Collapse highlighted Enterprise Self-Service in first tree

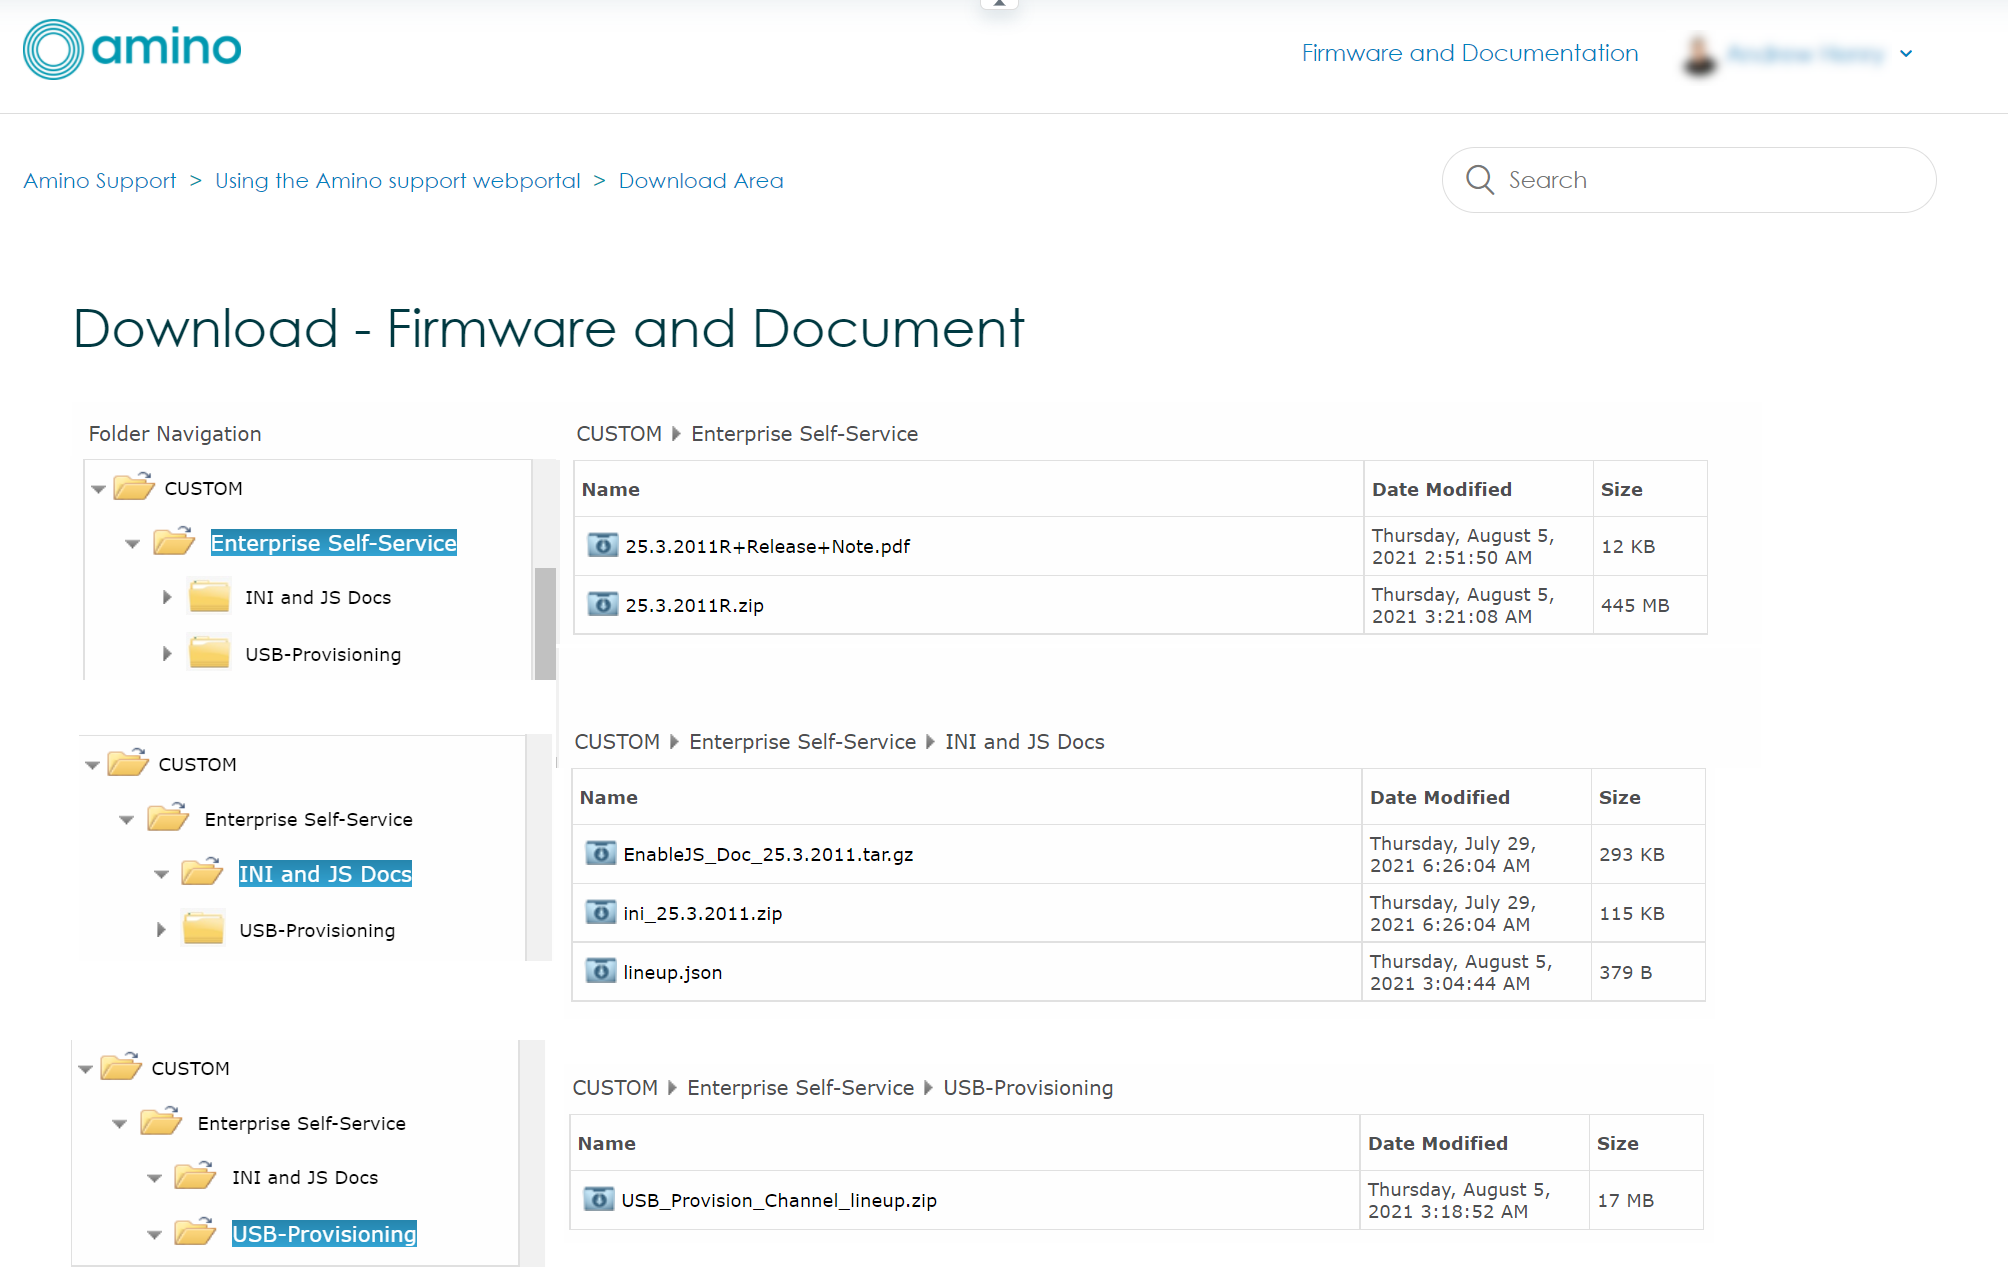tap(132, 544)
